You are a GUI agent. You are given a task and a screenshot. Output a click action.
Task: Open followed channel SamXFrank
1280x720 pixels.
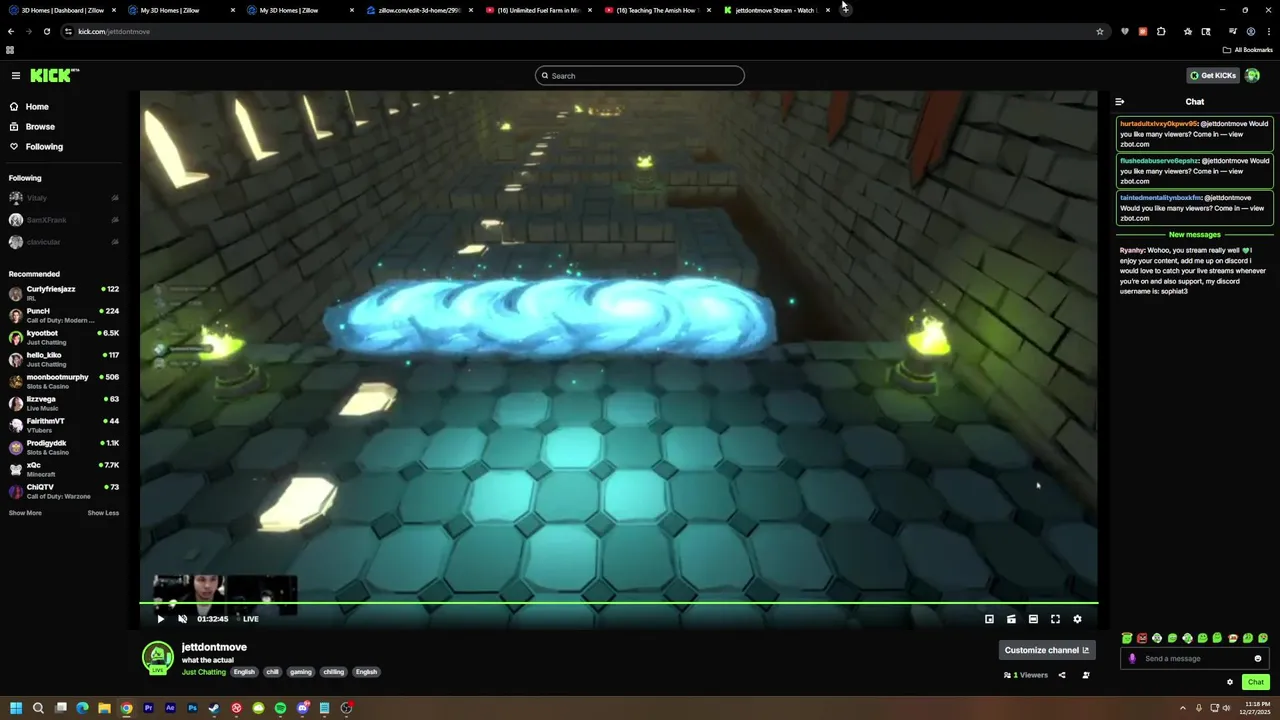(64, 220)
